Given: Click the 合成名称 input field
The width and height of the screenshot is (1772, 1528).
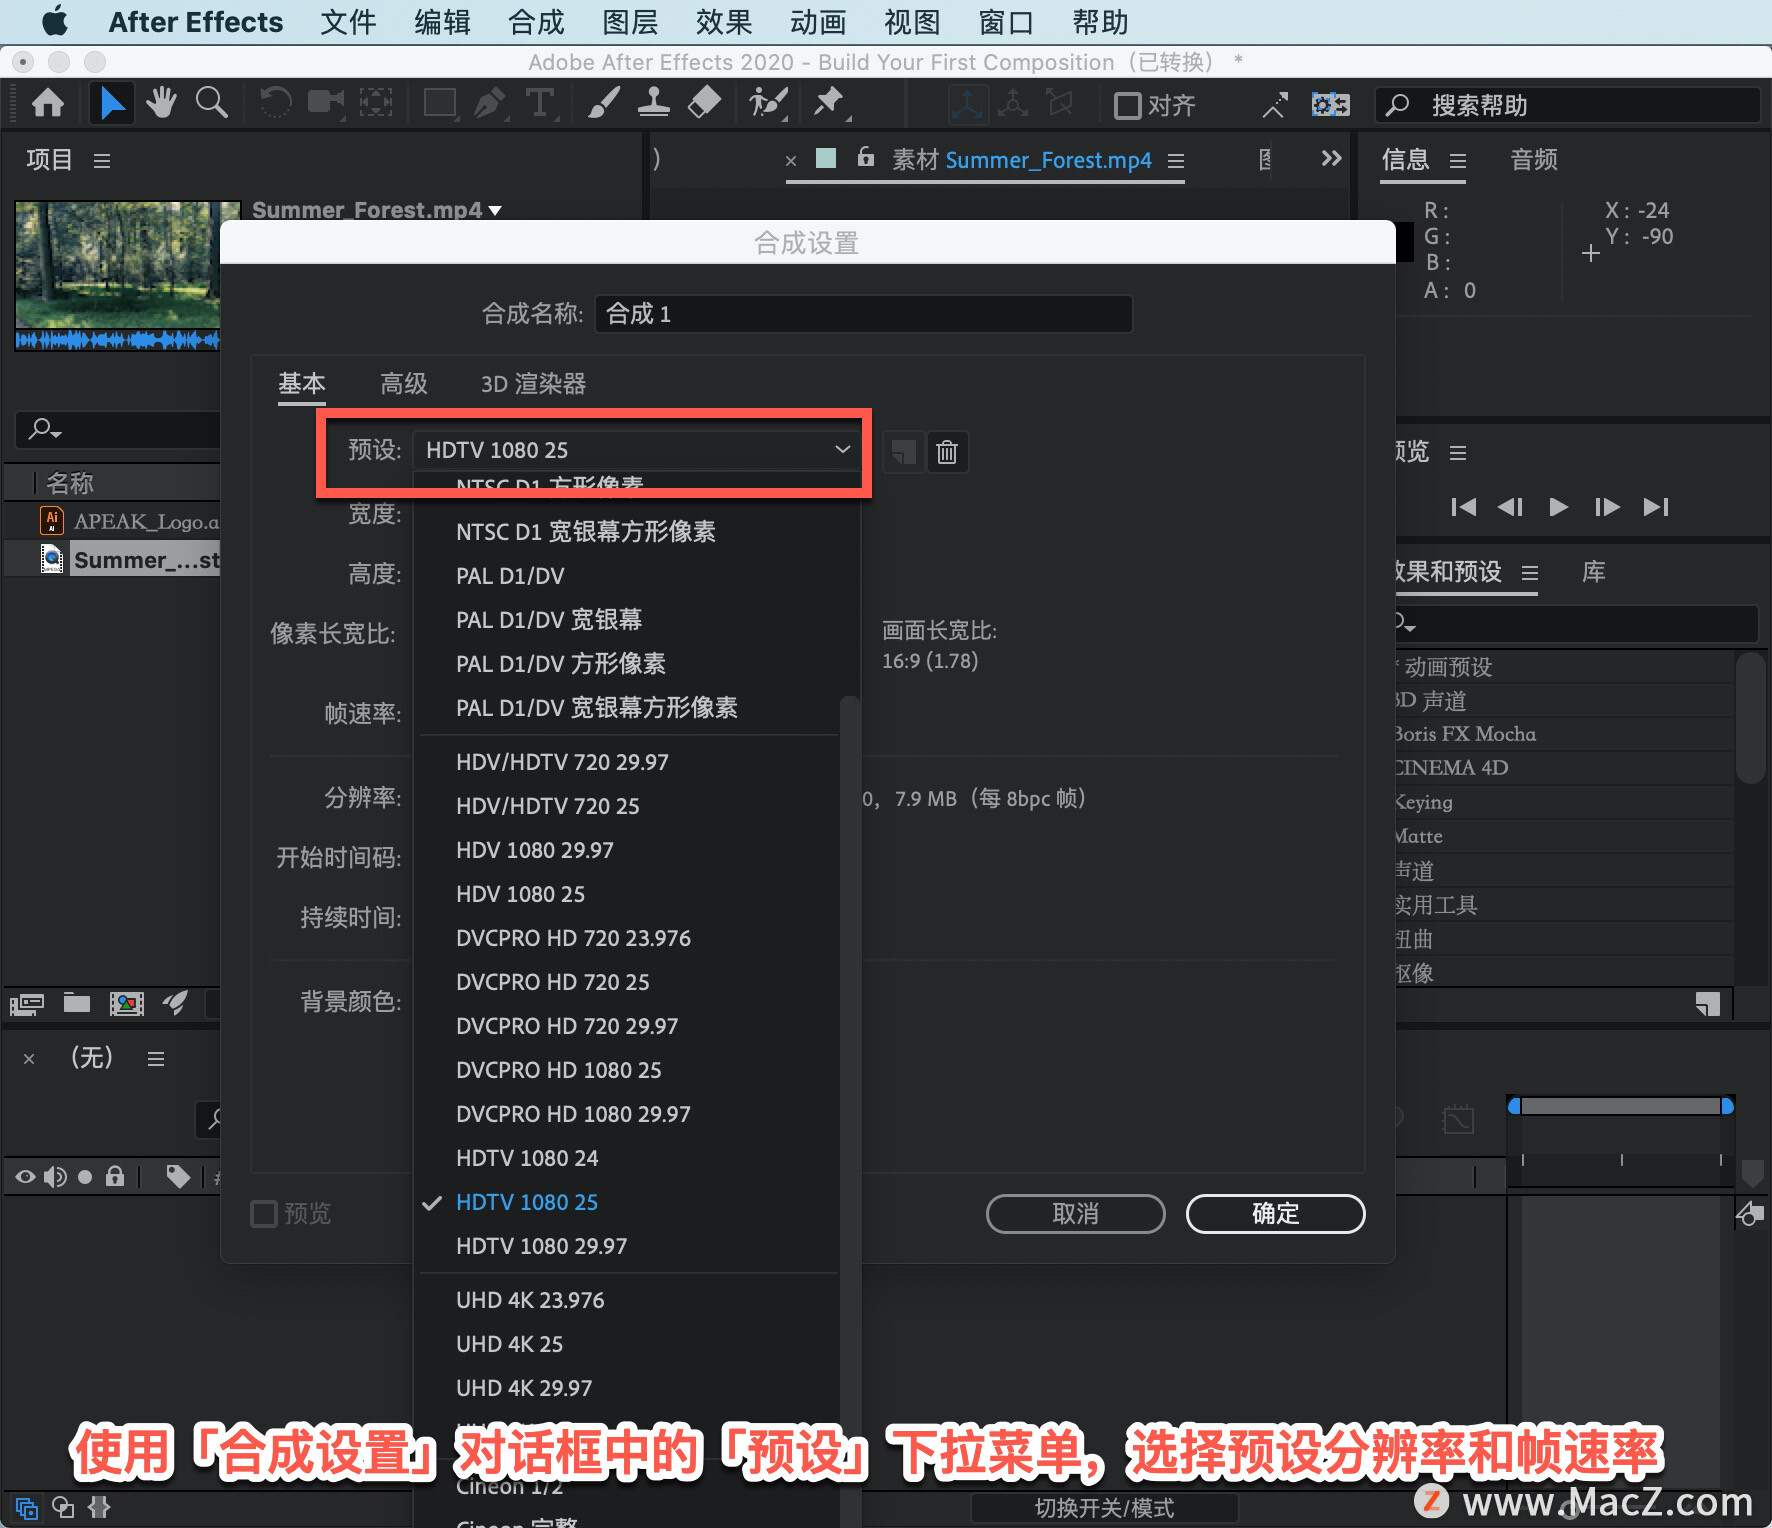Looking at the screenshot, I should 863,314.
